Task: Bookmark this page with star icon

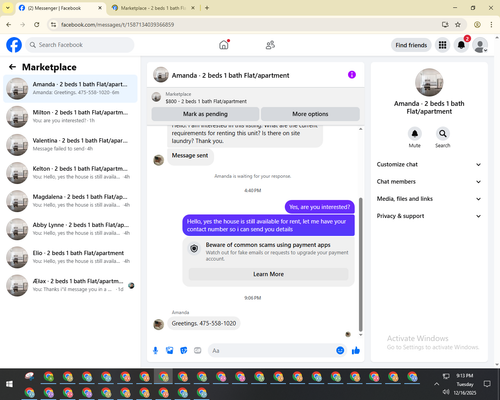Action: (x=458, y=25)
